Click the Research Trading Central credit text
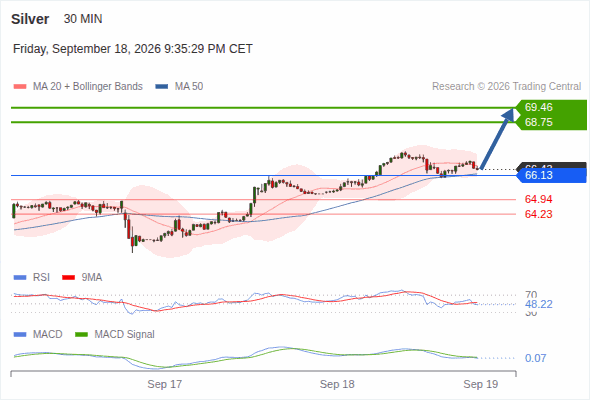Viewport: 590px width, 400px height. click(x=506, y=87)
